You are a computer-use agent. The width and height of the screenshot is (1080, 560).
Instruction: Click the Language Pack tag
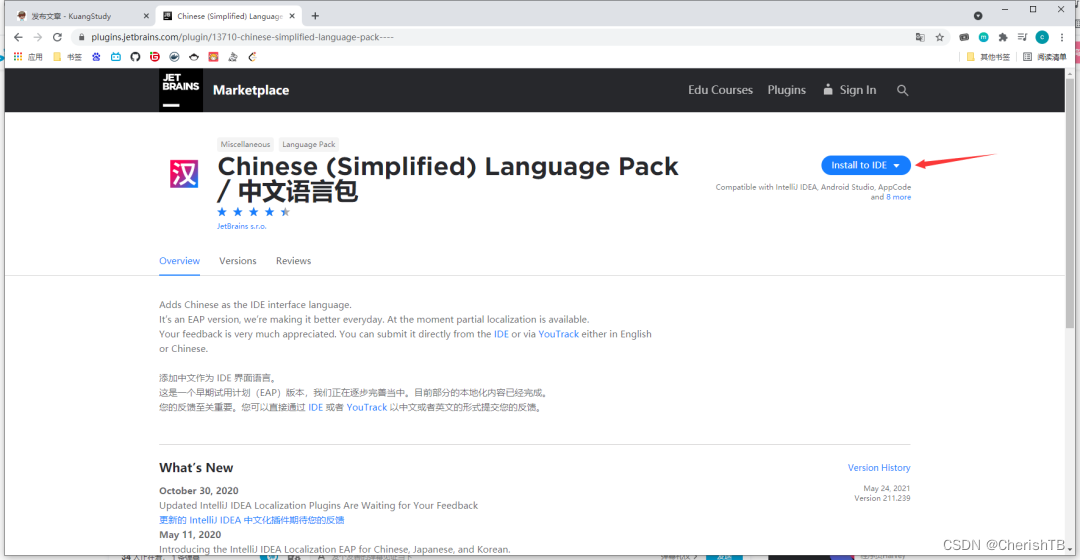point(309,145)
